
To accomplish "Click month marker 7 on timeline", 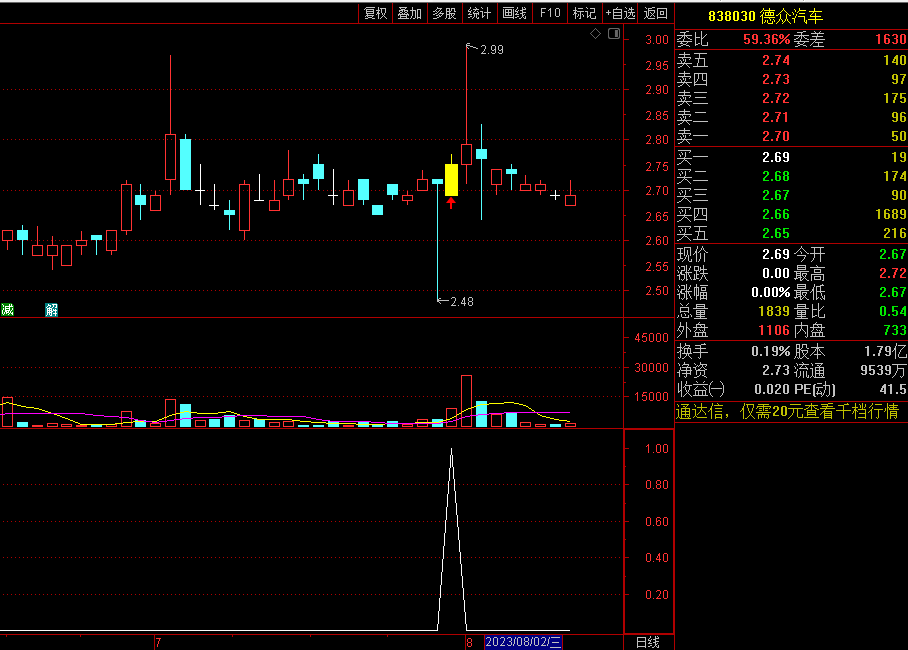I will (x=158, y=642).
